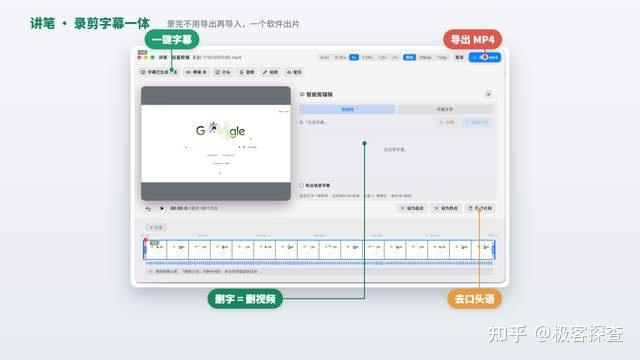
Task: Click the red playhead marker on timeline
Action: click(x=145, y=240)
